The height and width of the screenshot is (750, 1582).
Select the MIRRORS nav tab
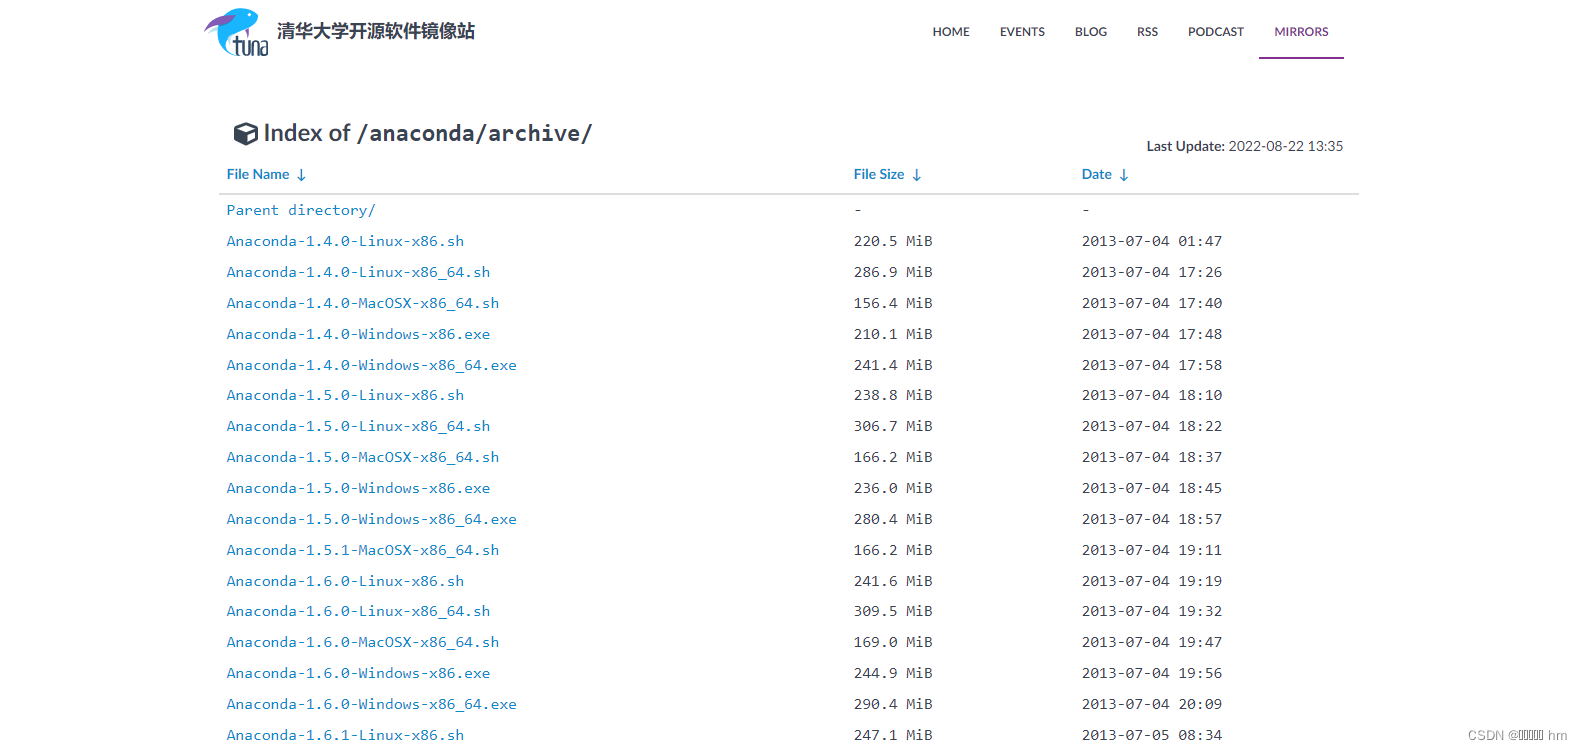coord(1301,32)
